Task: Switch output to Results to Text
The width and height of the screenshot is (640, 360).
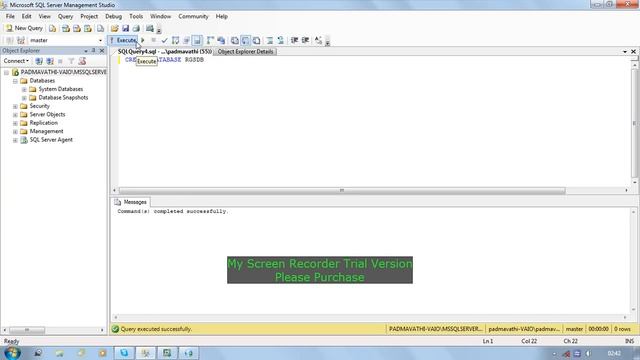Action: 235,40
